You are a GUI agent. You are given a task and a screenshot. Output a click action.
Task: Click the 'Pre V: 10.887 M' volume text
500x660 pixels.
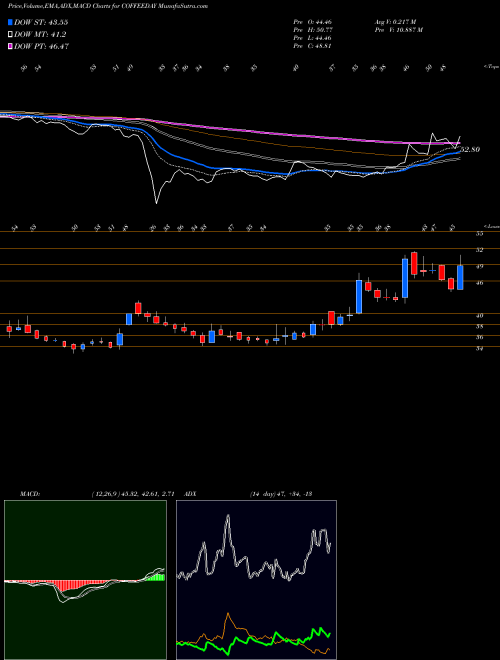point(398,30)
